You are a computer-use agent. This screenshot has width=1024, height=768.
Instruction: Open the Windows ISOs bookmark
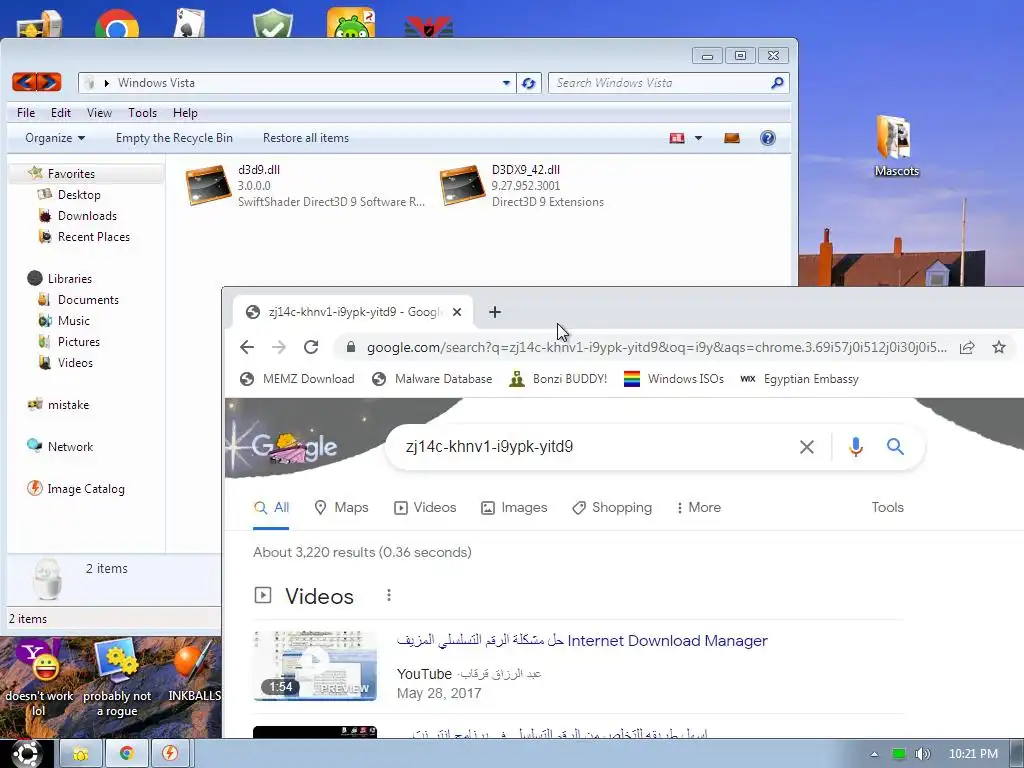pyautogui.click(x=674, y=379)
